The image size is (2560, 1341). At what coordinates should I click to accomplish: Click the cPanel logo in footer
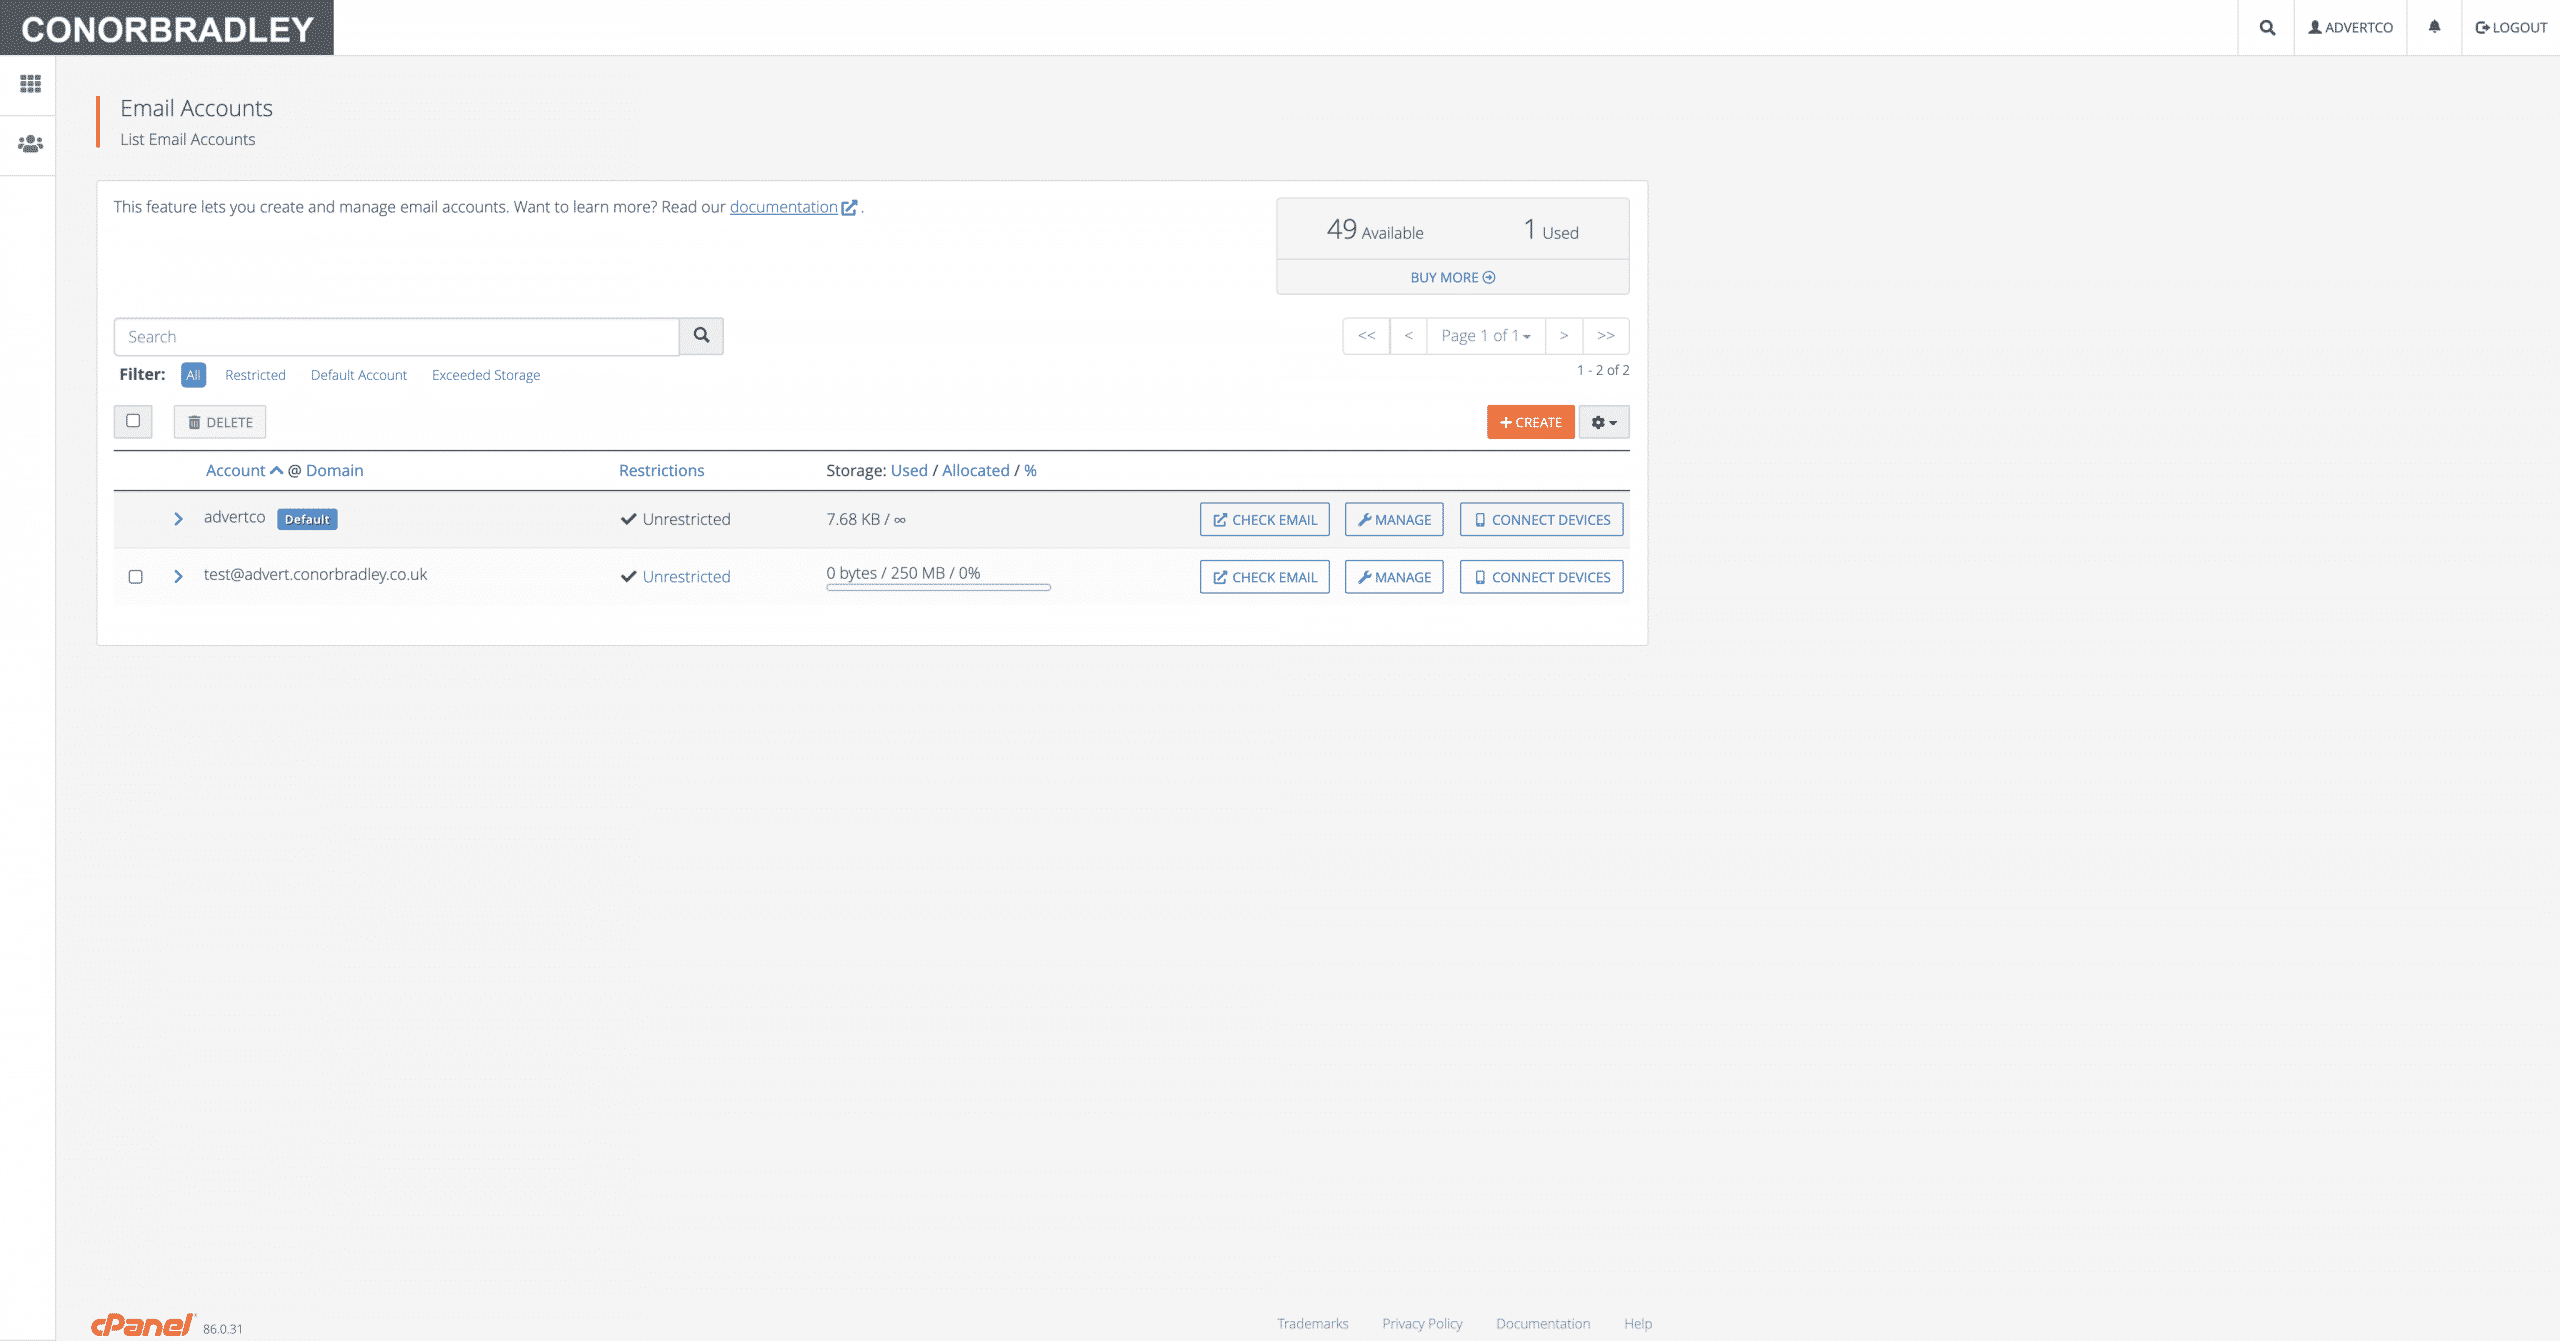click(143, 1325)
